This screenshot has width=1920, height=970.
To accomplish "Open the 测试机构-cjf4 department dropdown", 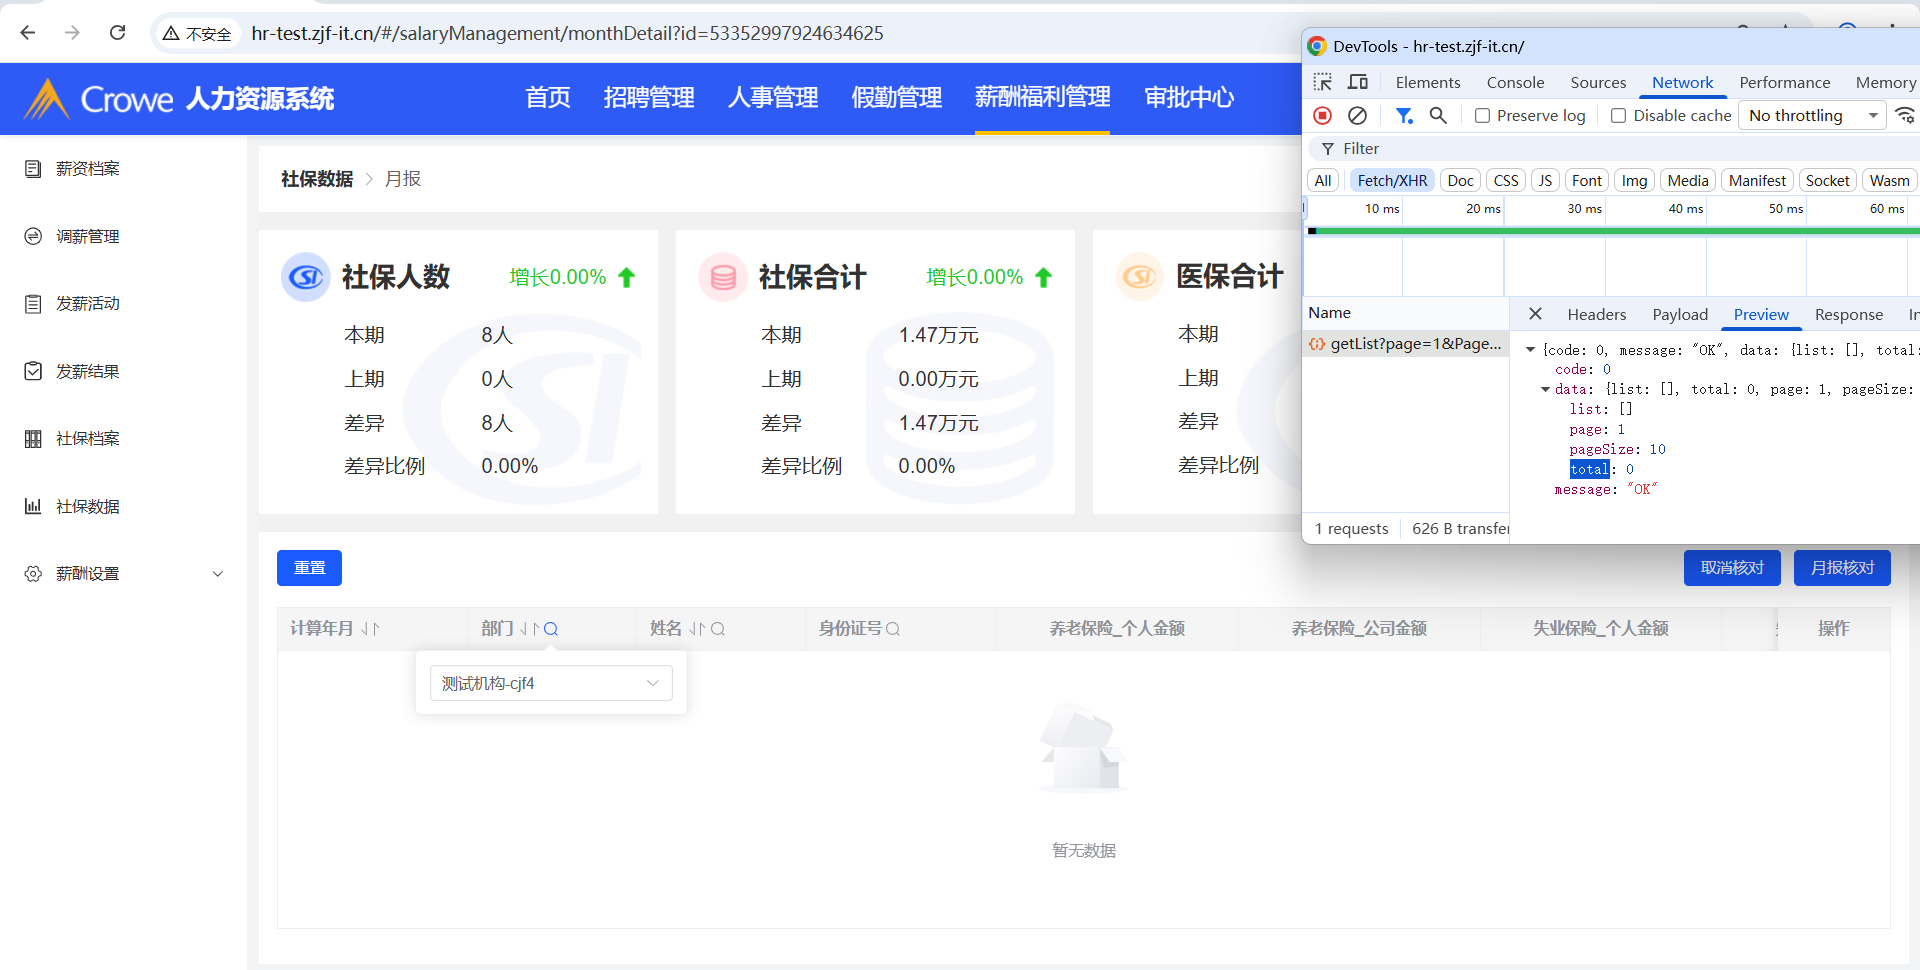I will tap(551, 683).
